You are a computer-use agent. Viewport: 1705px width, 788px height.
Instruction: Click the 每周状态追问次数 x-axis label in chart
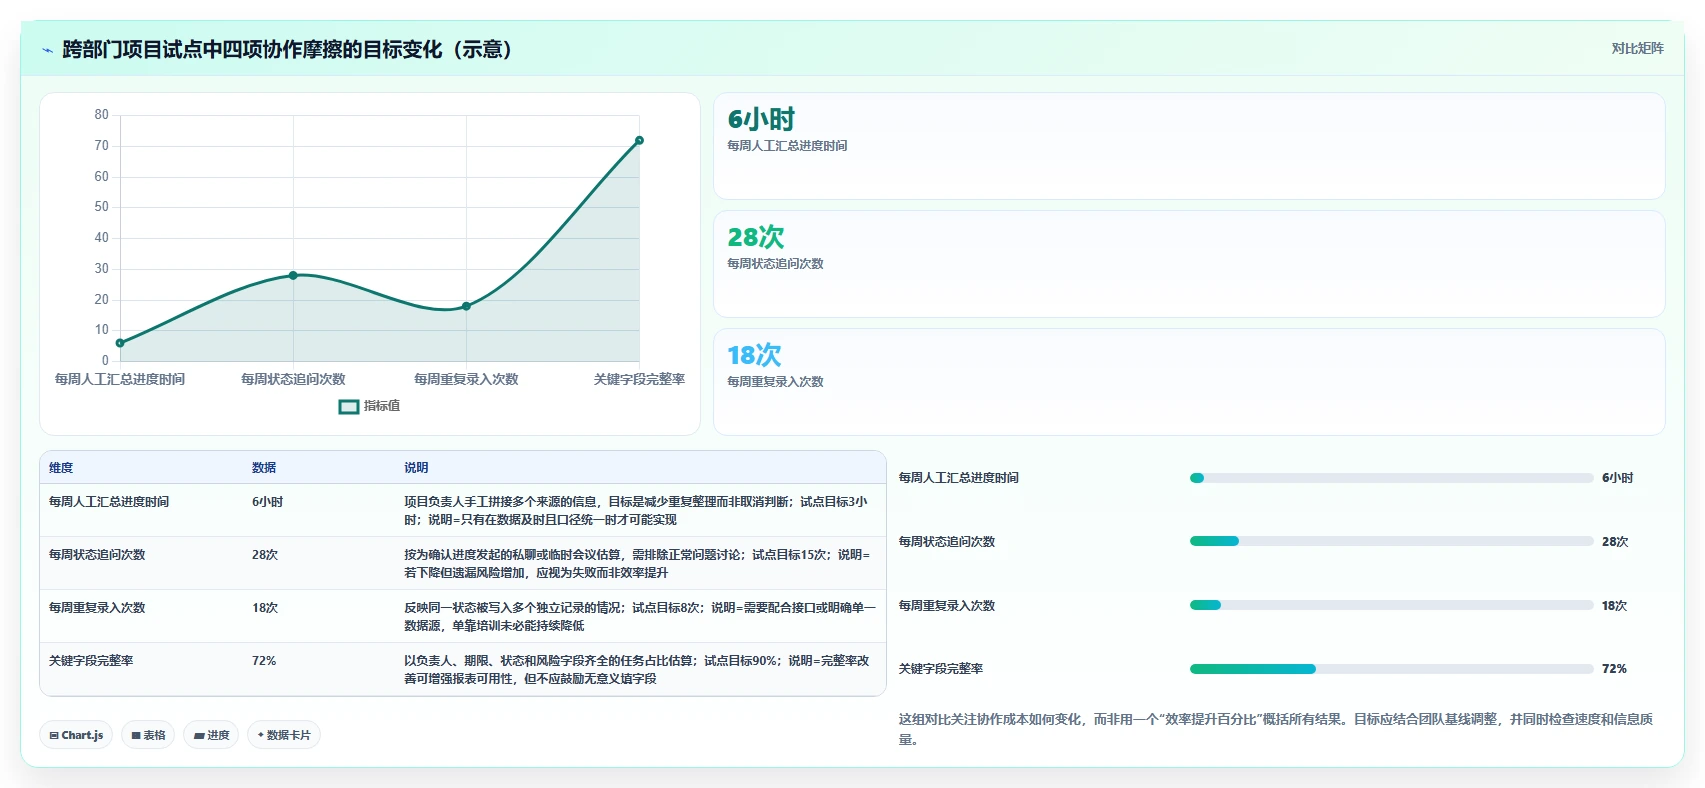(x=293, y=379)
